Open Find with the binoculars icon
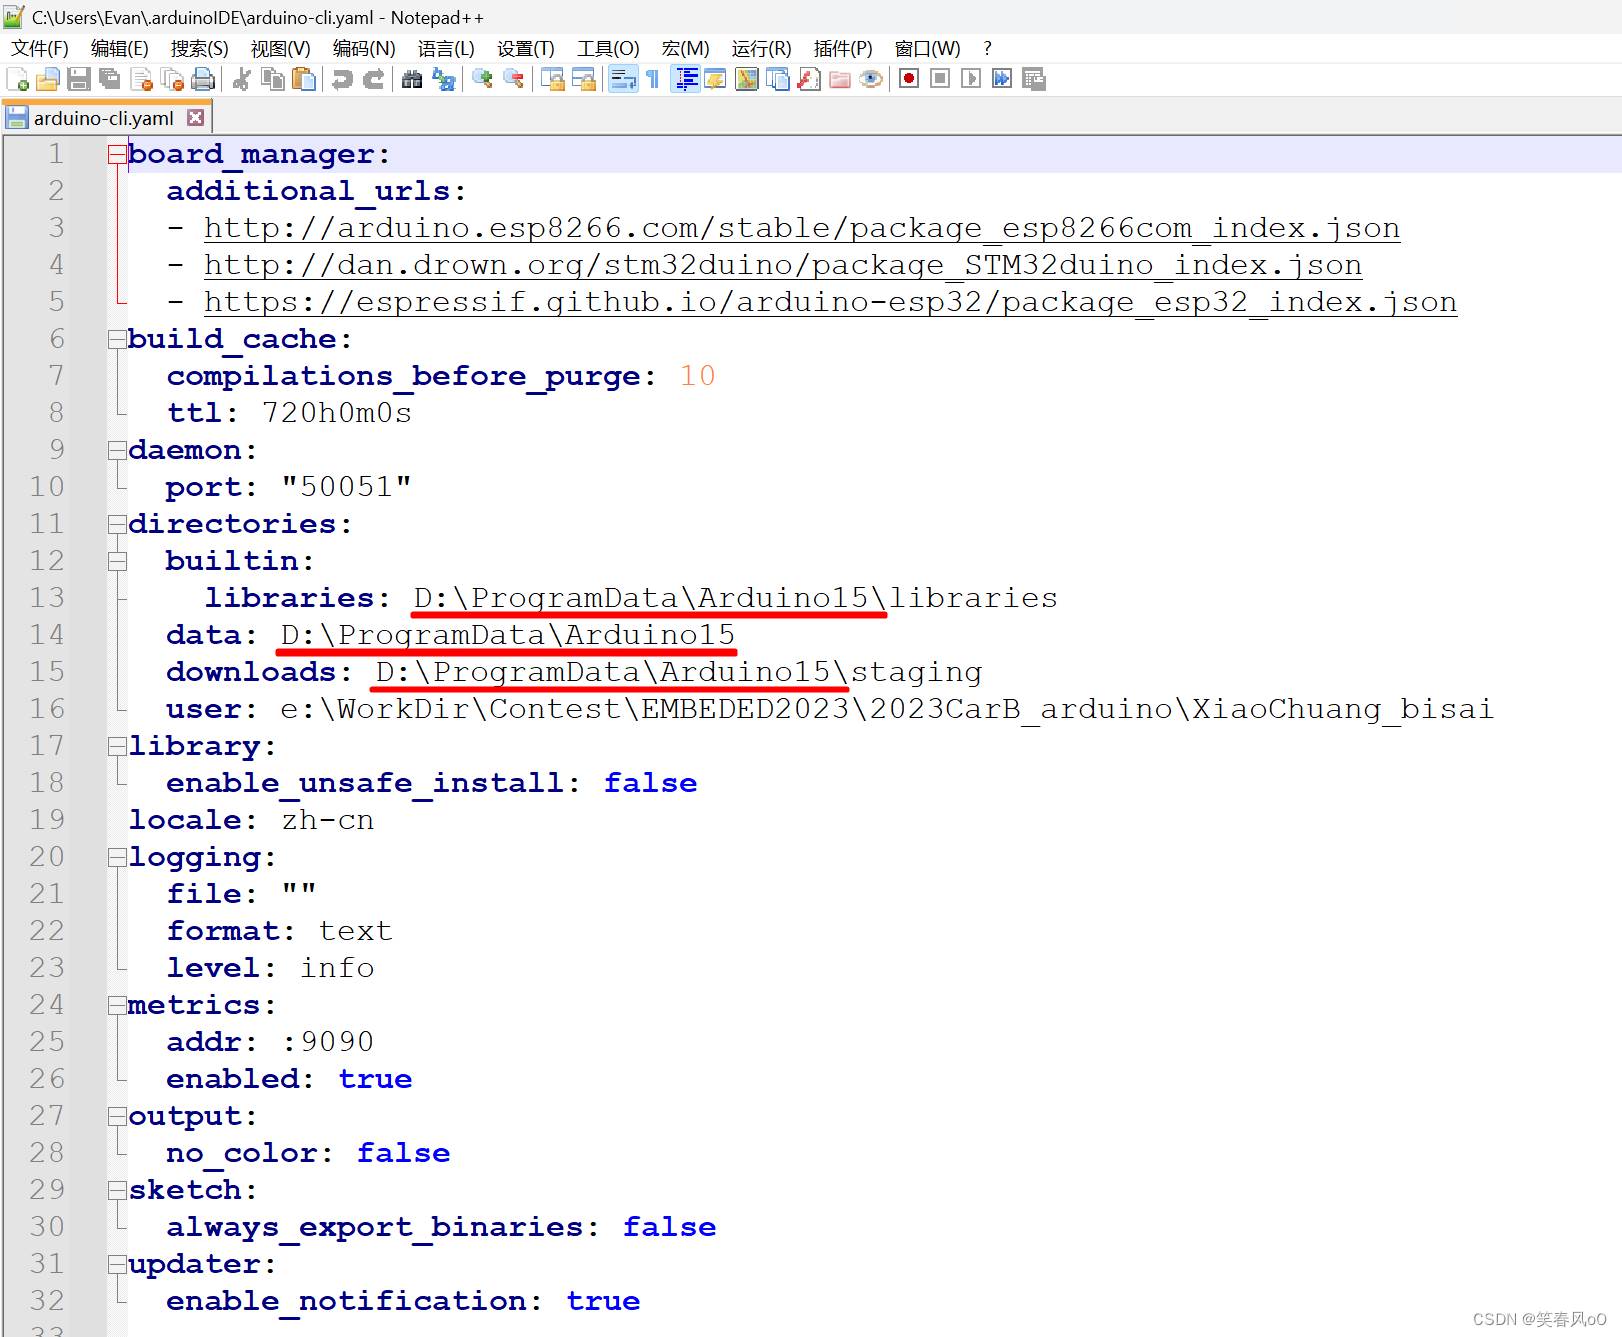The image size is (1622, 1337). point(412,79)
